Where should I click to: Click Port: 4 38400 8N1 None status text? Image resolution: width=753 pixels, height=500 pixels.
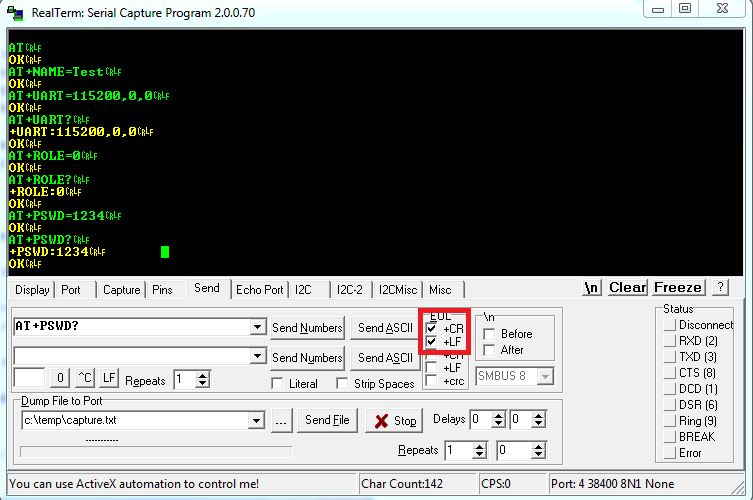coord(612,484)
